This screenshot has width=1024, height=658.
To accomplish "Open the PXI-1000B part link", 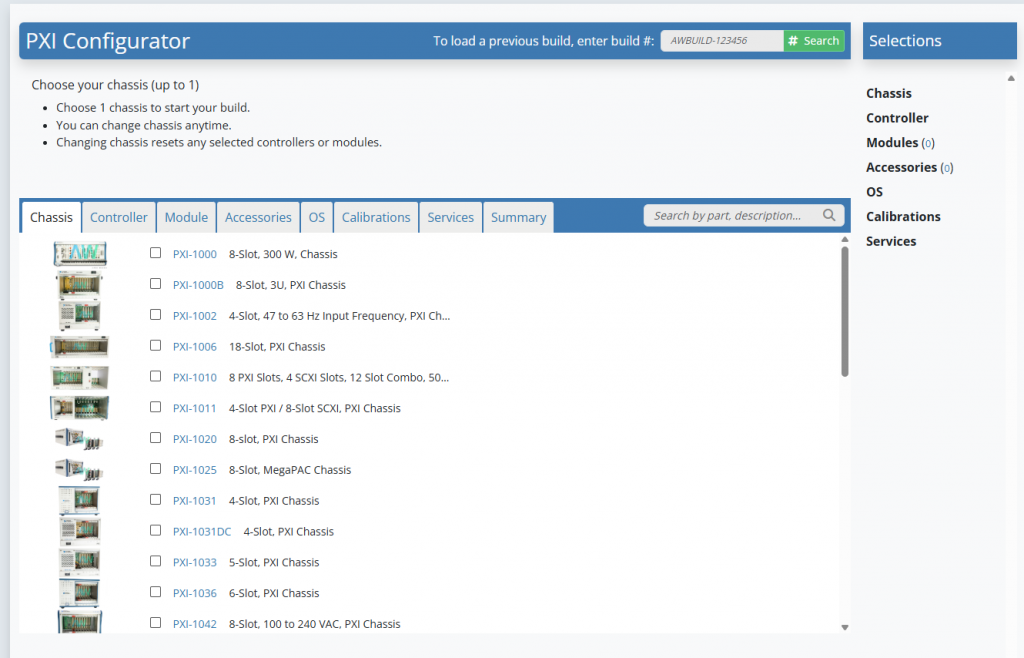I will 198,285.
